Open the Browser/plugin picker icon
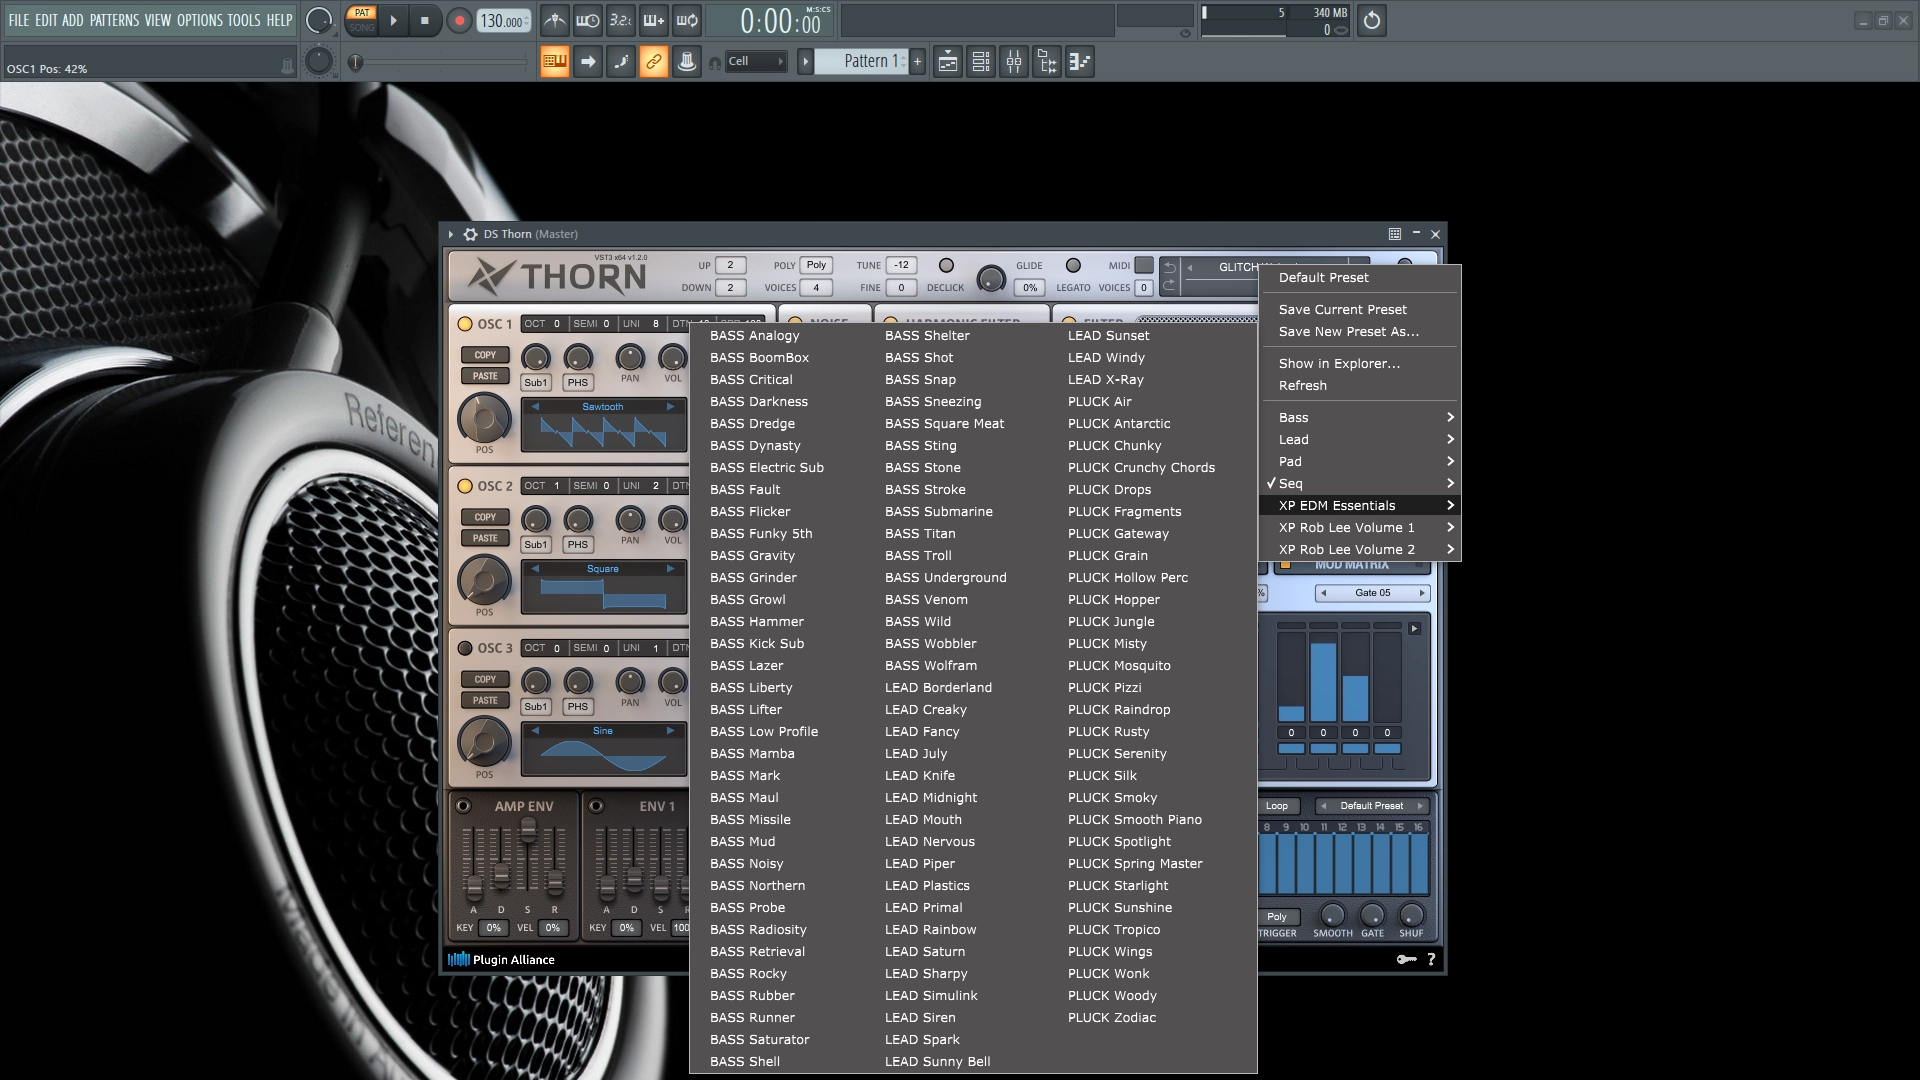The width and height of the screenshot is (1920, 1080). pos(1047,62)
